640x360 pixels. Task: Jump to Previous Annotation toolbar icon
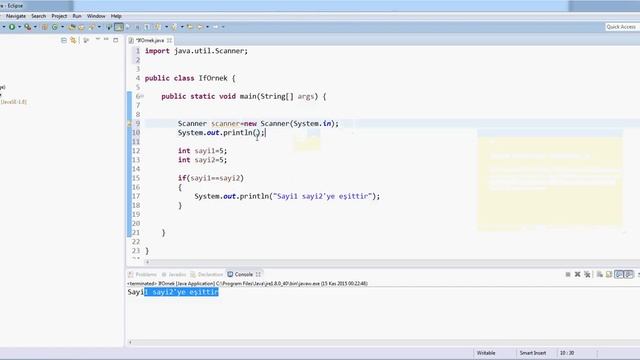click(174, 27)
